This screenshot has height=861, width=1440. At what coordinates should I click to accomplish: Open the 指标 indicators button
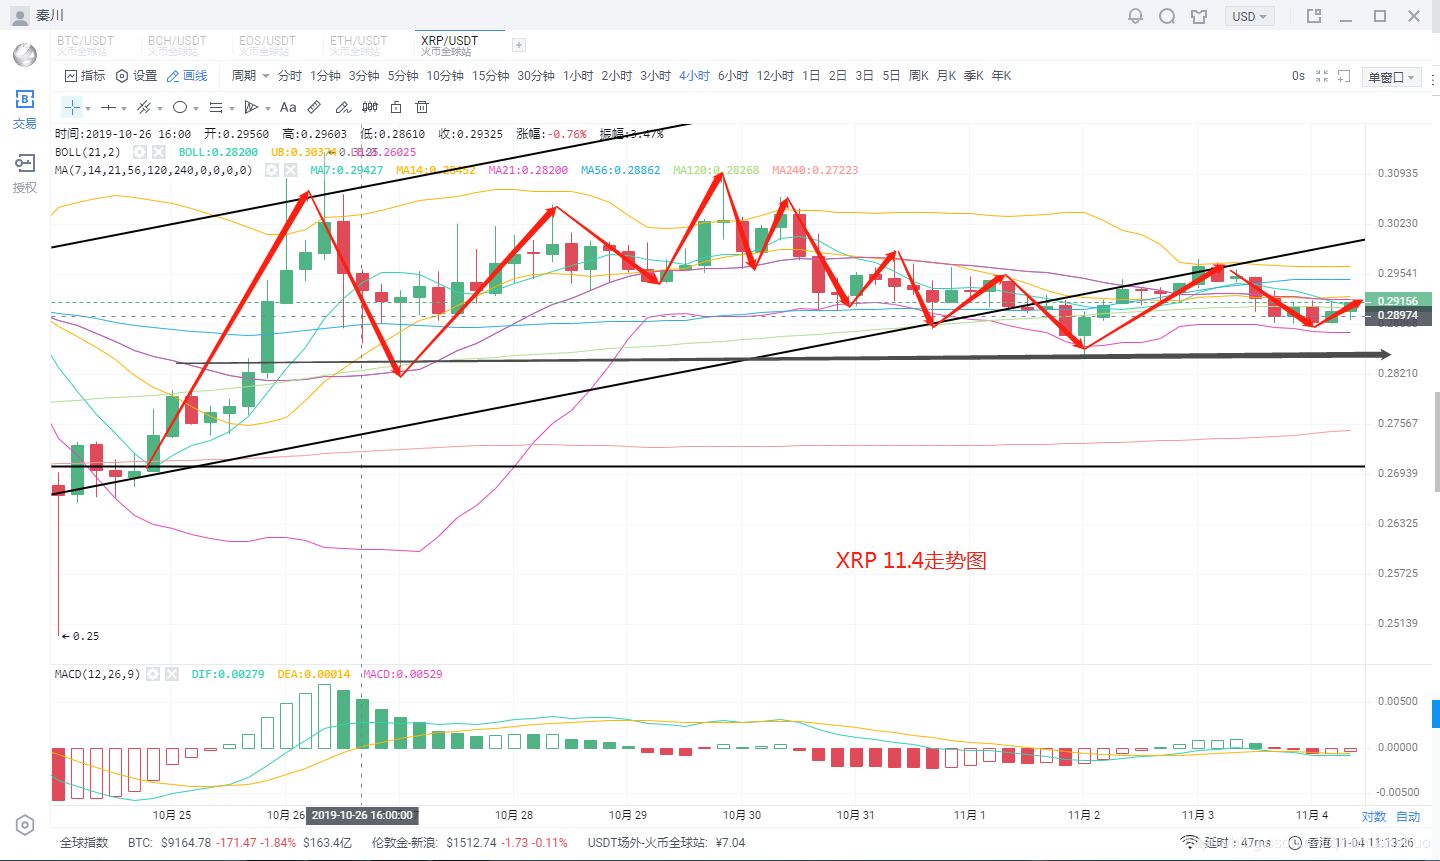(85, 76)
